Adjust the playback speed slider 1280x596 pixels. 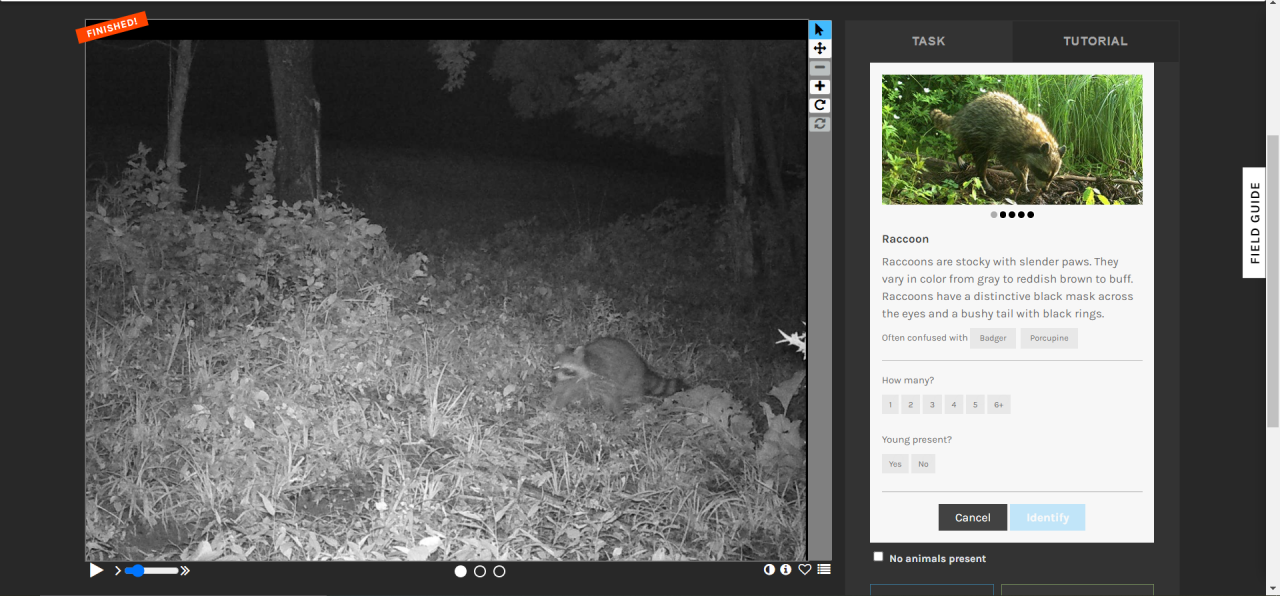click(151, 571)
